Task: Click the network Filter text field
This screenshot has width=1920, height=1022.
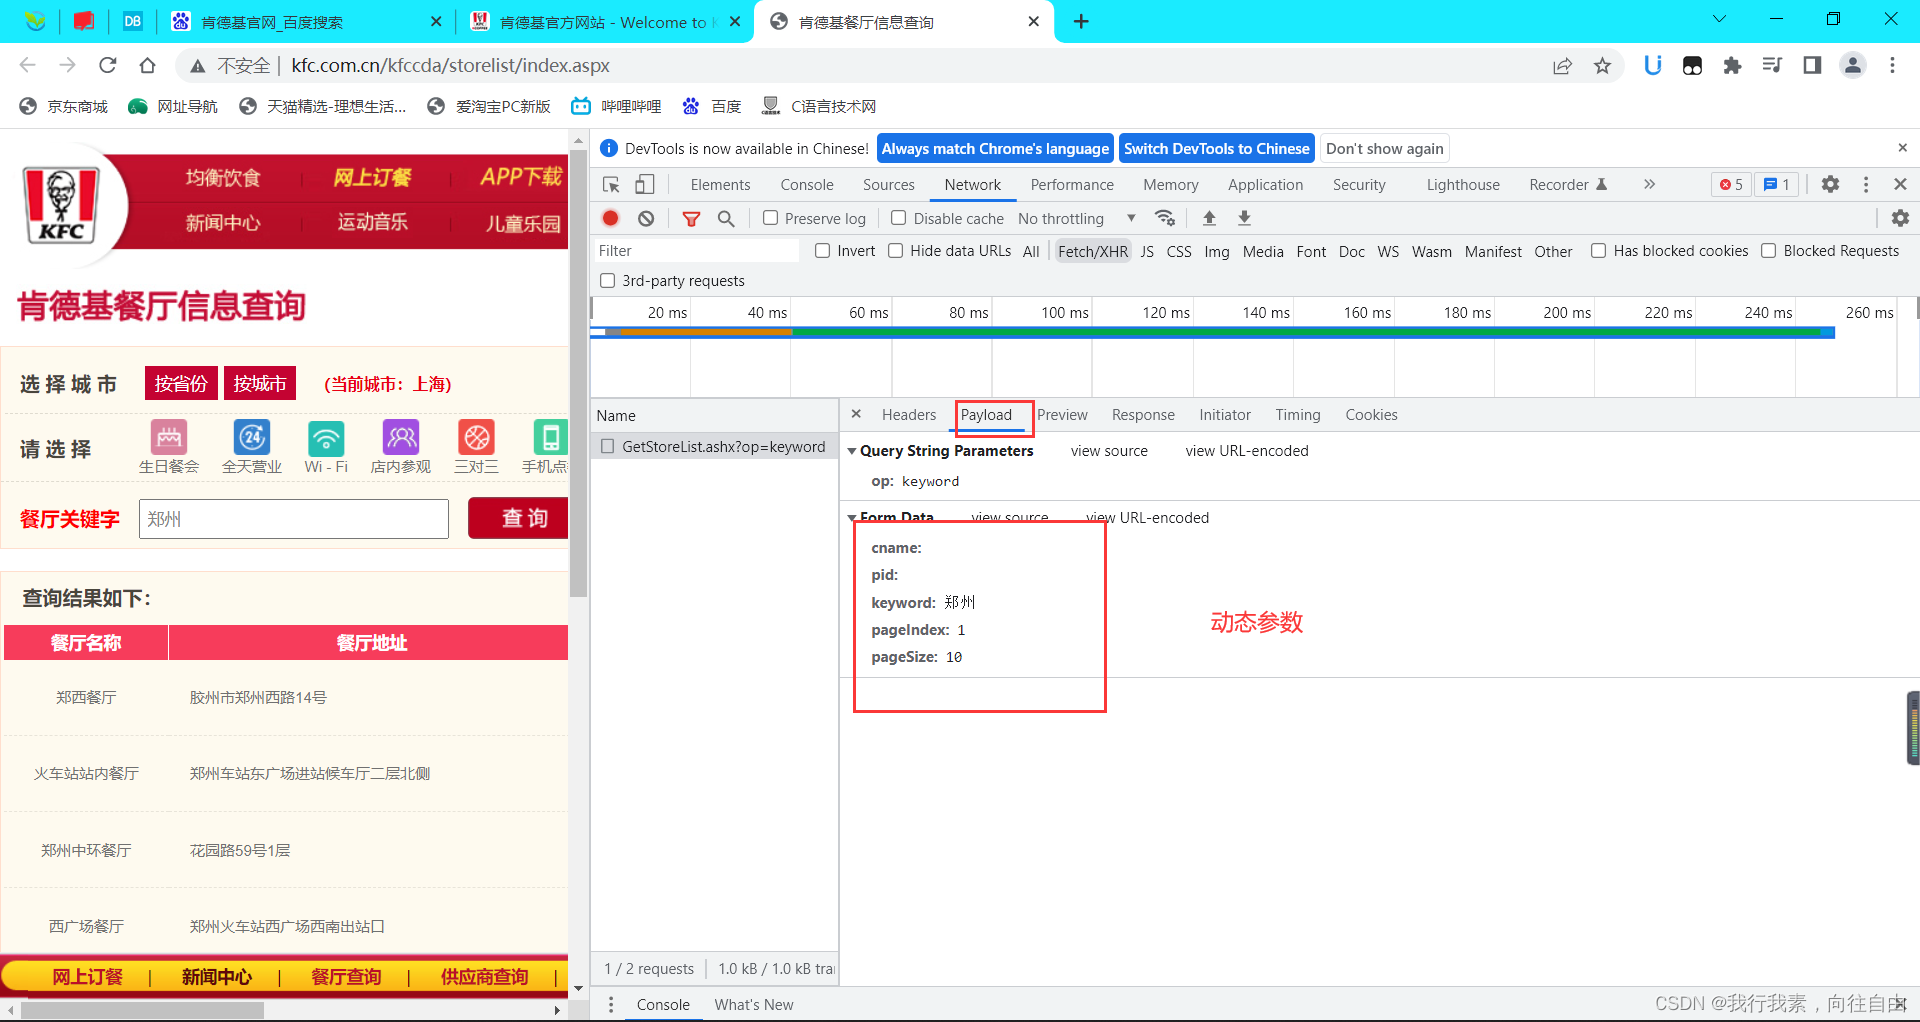Action: pos(696,251)
